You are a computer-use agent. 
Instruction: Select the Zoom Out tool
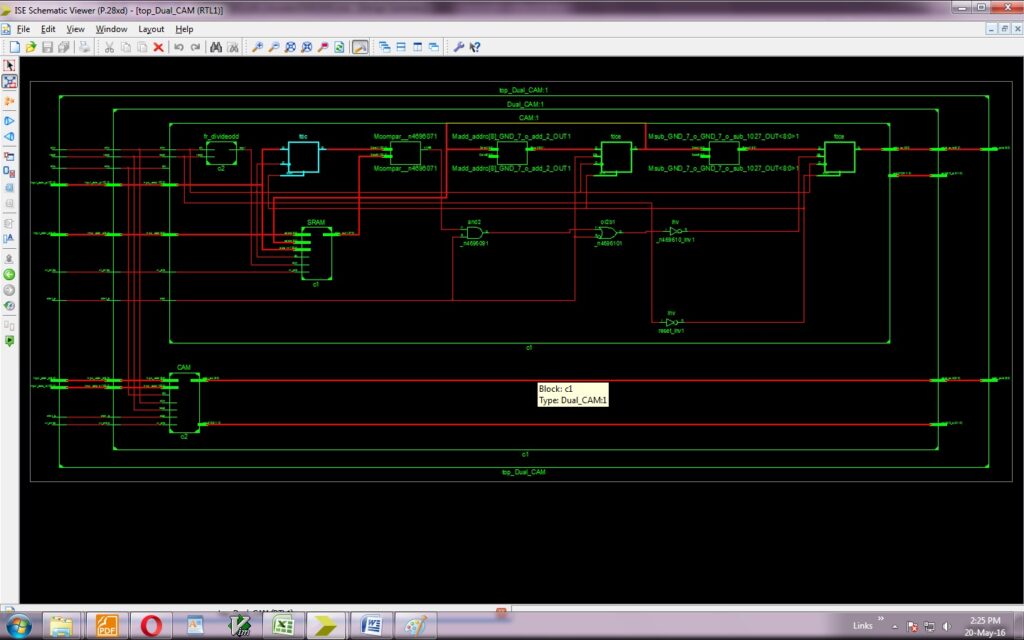tap(274, 46)
